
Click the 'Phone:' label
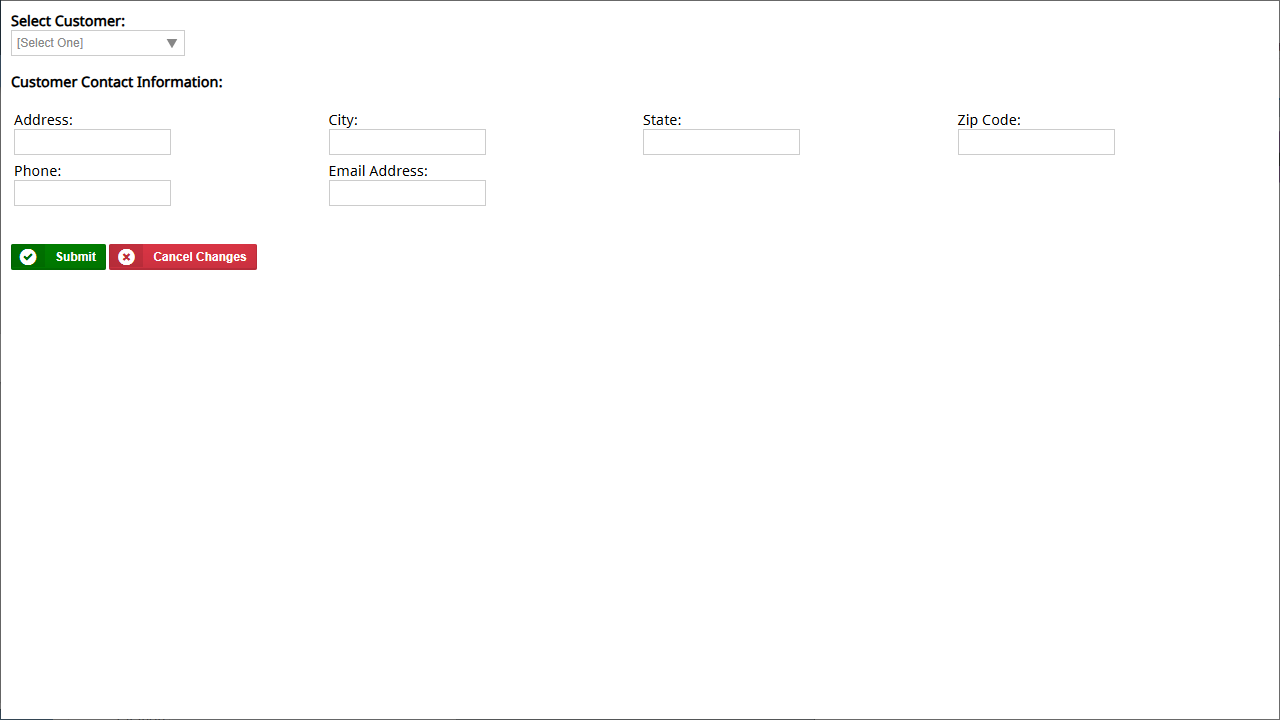point(38,171)
